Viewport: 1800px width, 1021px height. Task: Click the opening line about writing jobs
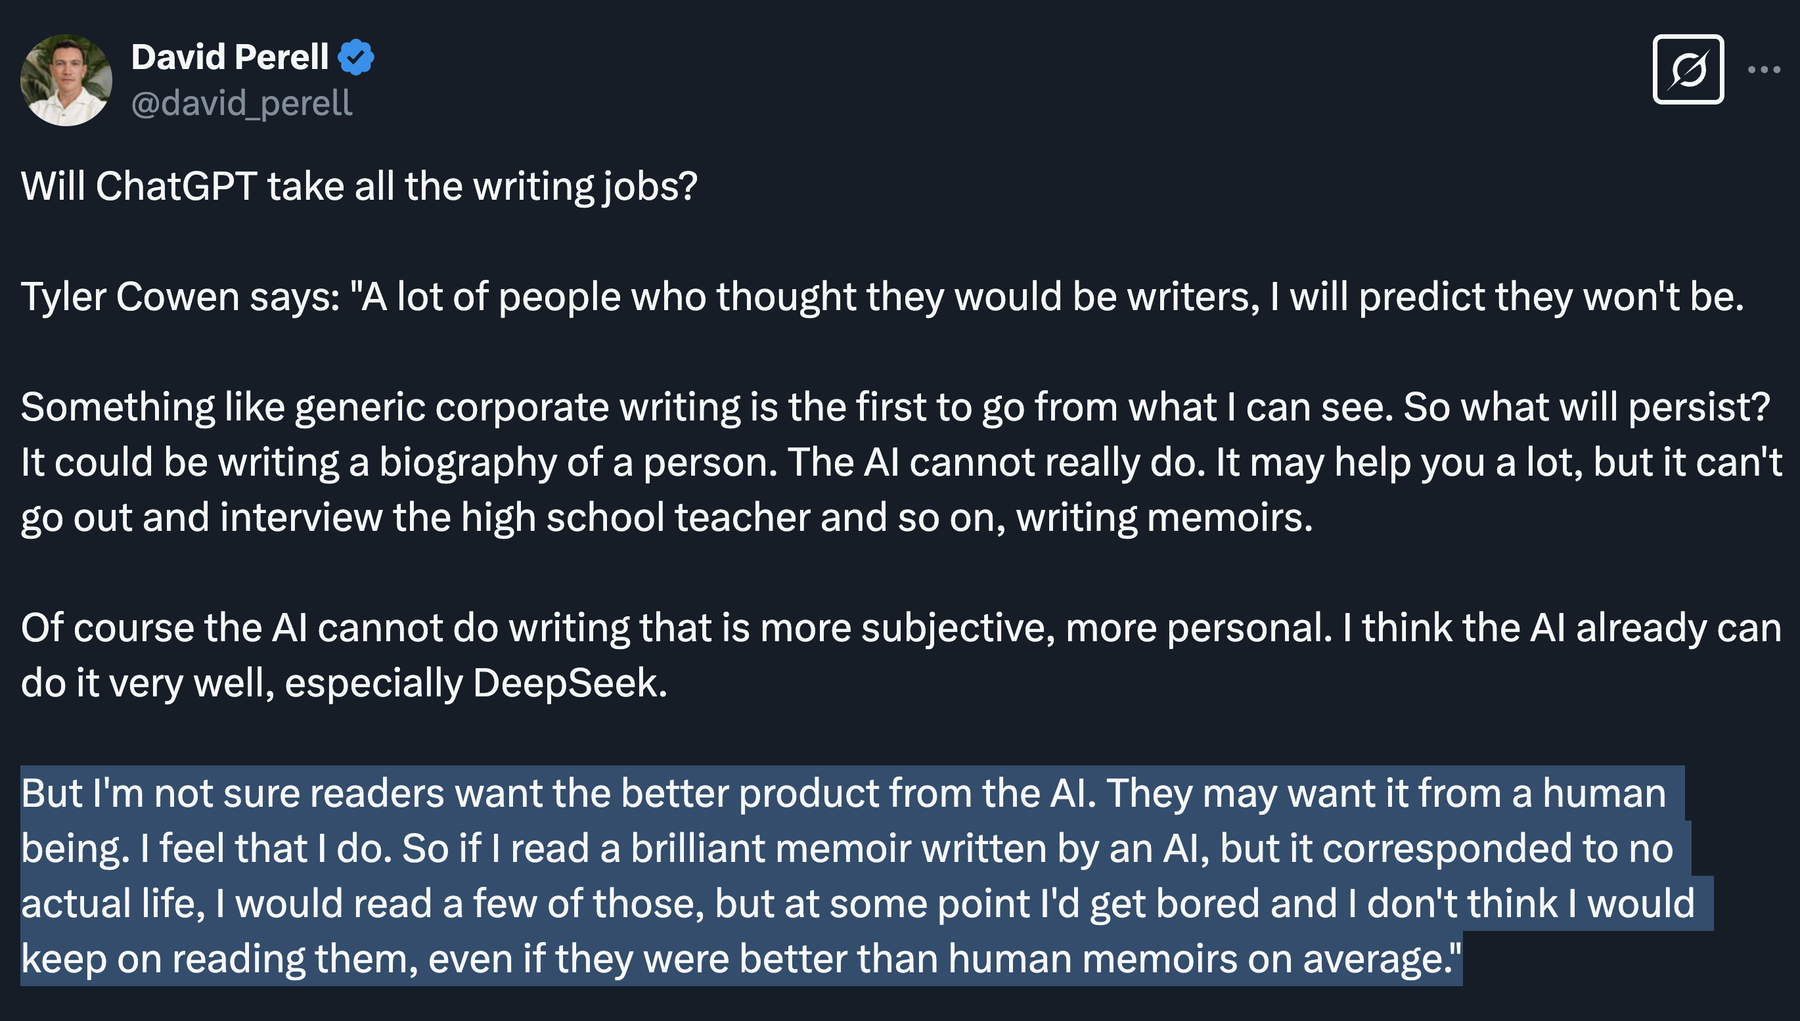coord(359,187)
